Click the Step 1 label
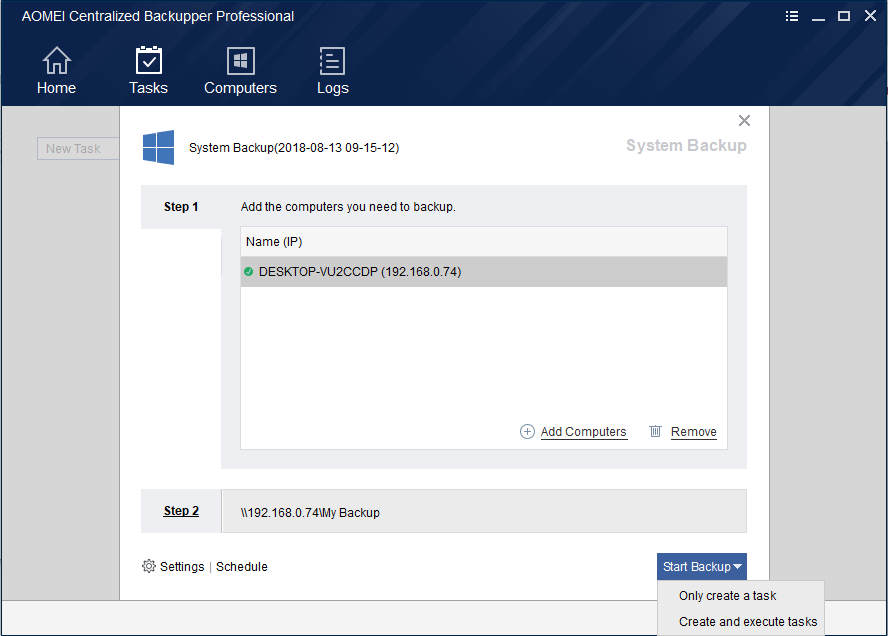The height and width of the screenshot is (636, 888). (181, 207)
